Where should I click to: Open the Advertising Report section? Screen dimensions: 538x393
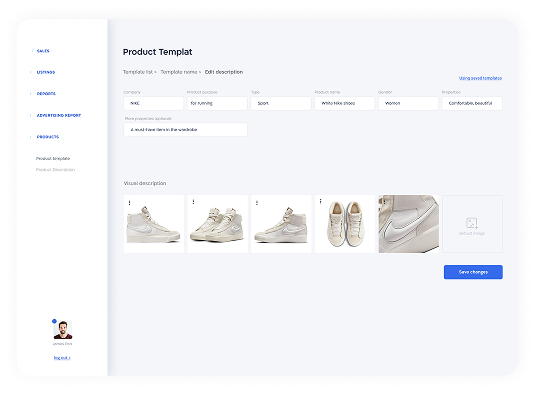(x=59, y=115)
